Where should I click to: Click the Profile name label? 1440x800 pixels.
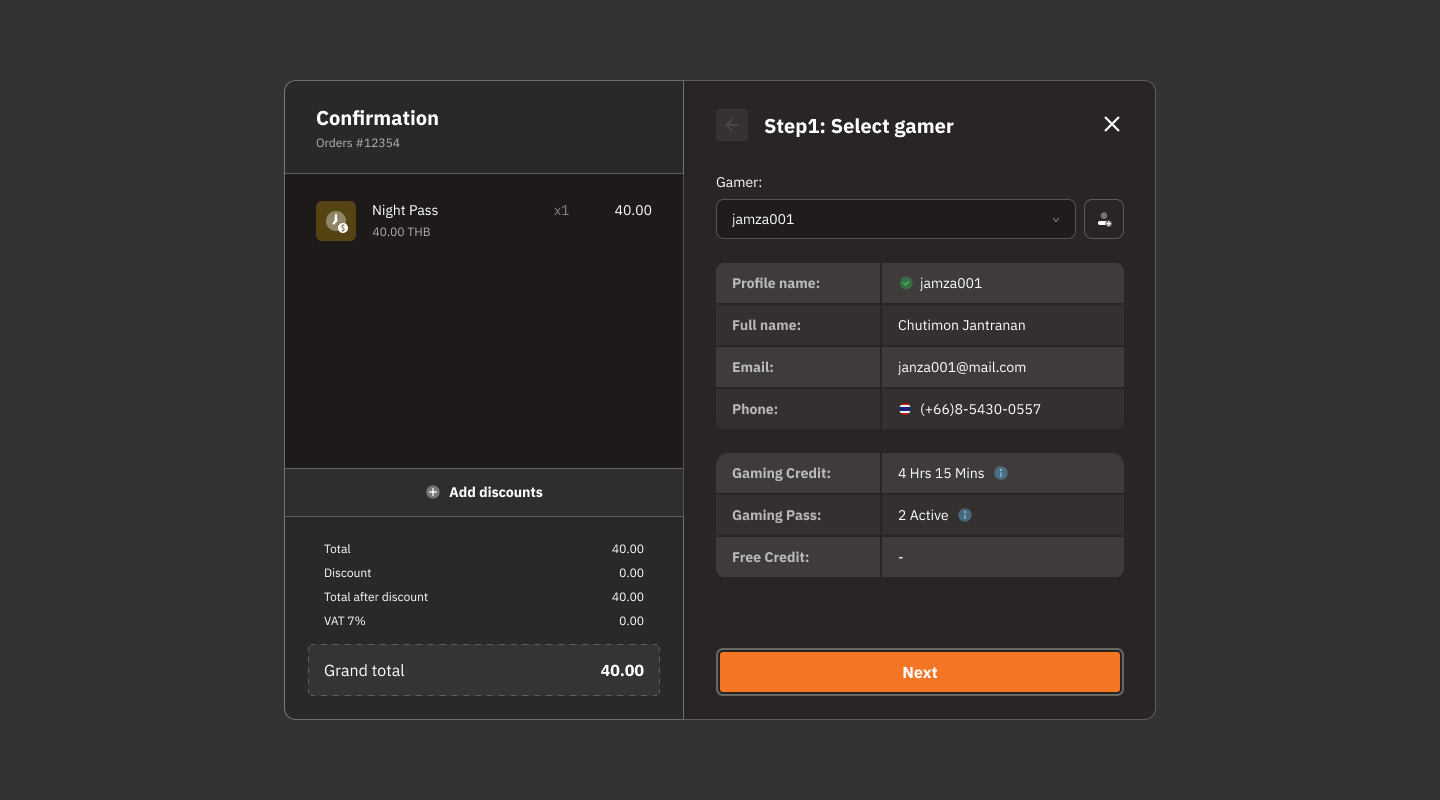click(776, 283)
